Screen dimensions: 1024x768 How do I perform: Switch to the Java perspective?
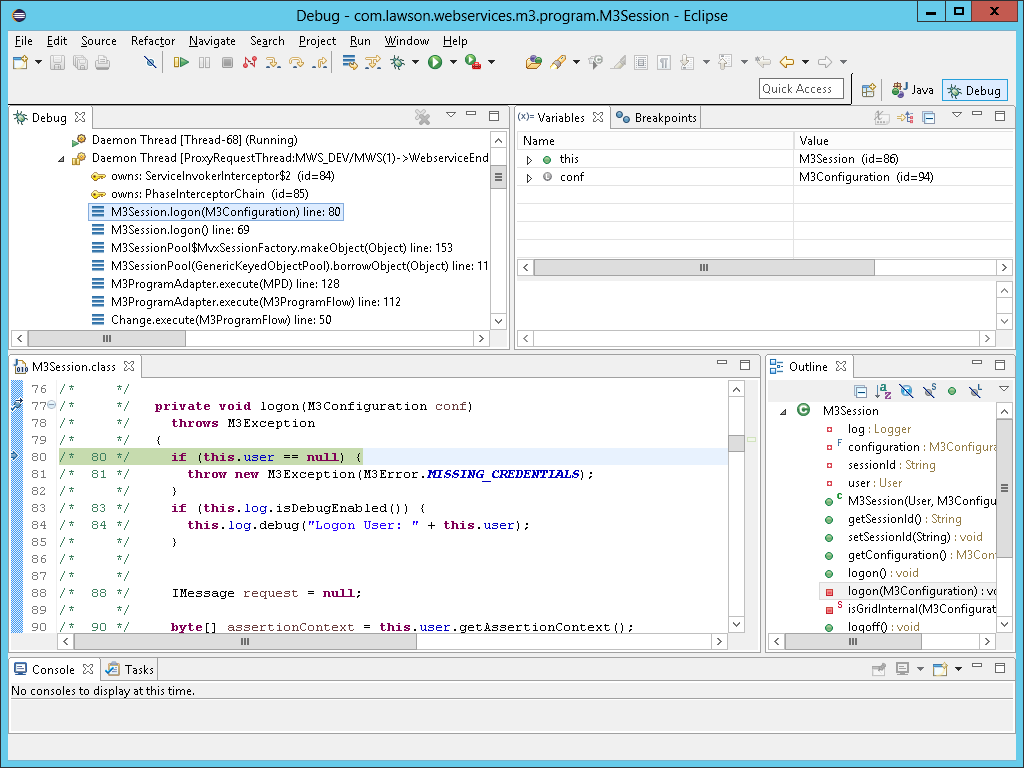[x=913, y=90]
